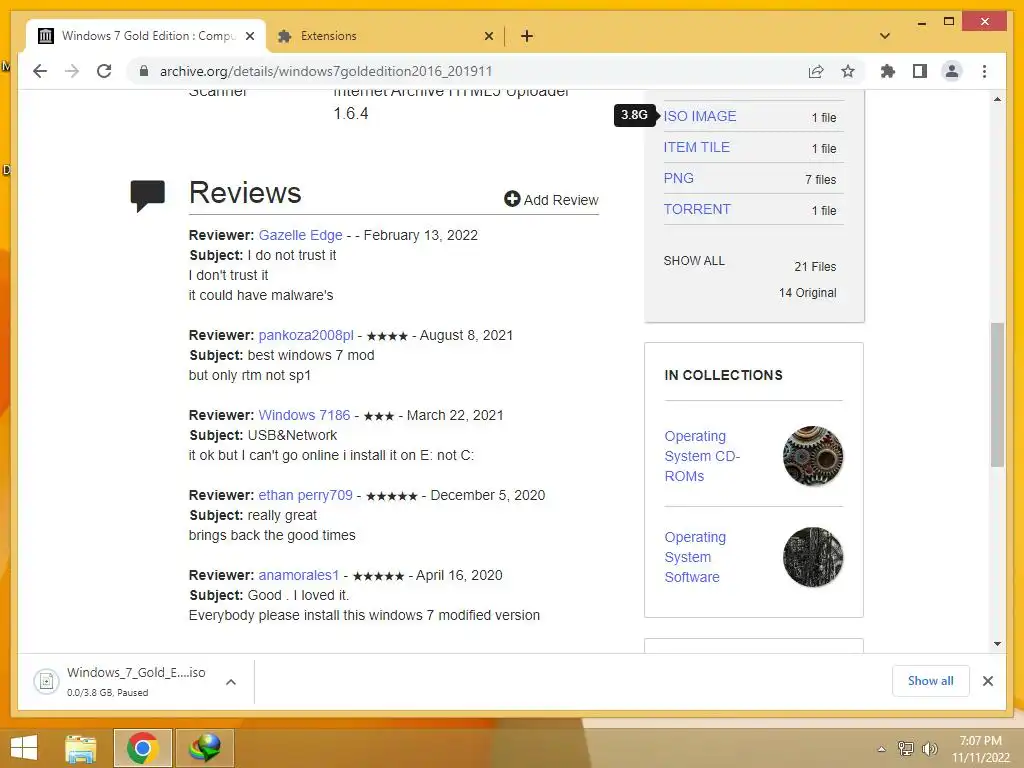Close the downloads bar
The height and width of the screenshot is (768, 1024).
click(987, 681)
